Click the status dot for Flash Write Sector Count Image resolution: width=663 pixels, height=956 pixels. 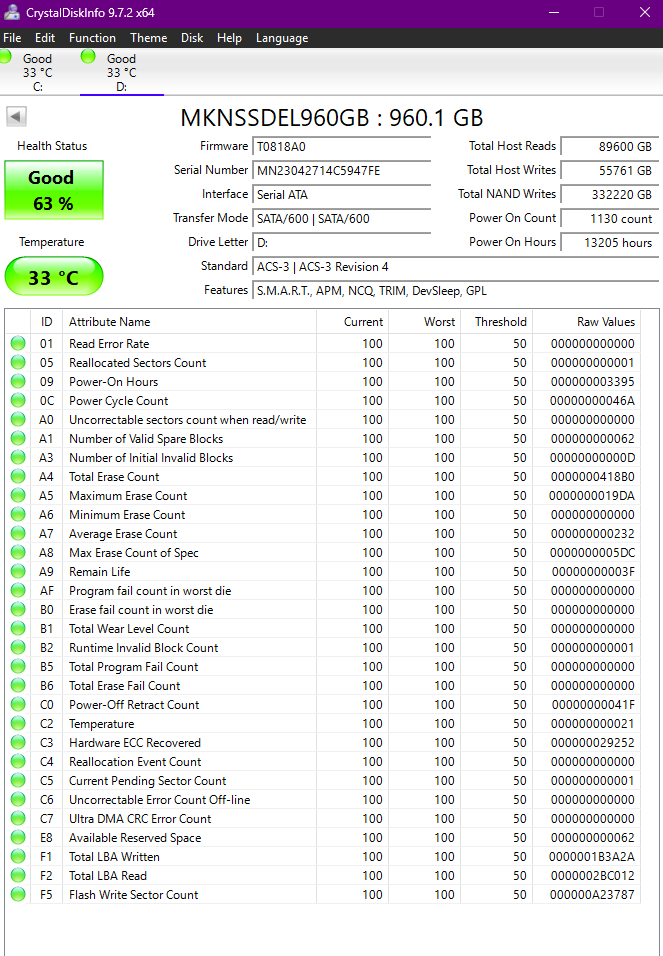[x=18, y=895]
